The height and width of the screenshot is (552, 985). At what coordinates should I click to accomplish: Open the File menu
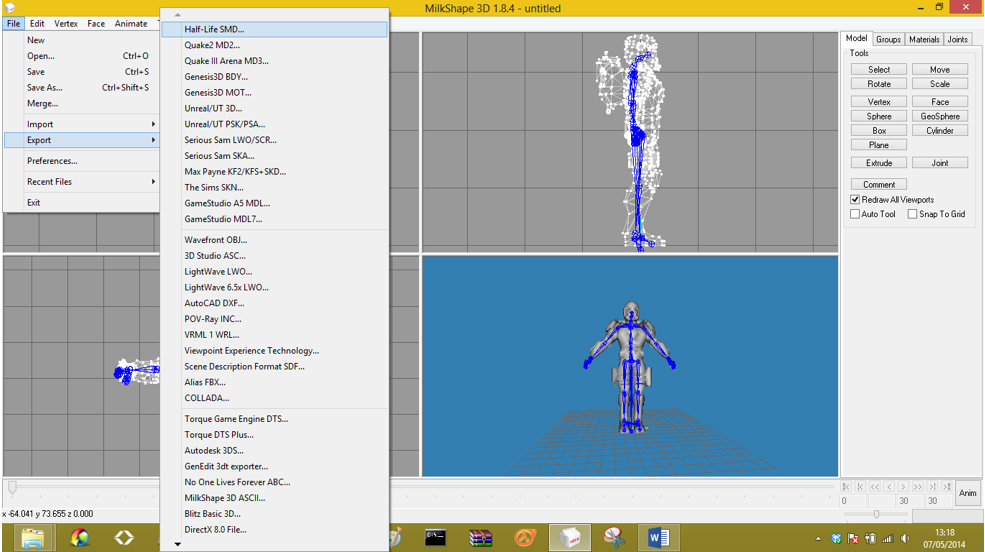coord(13,23)
